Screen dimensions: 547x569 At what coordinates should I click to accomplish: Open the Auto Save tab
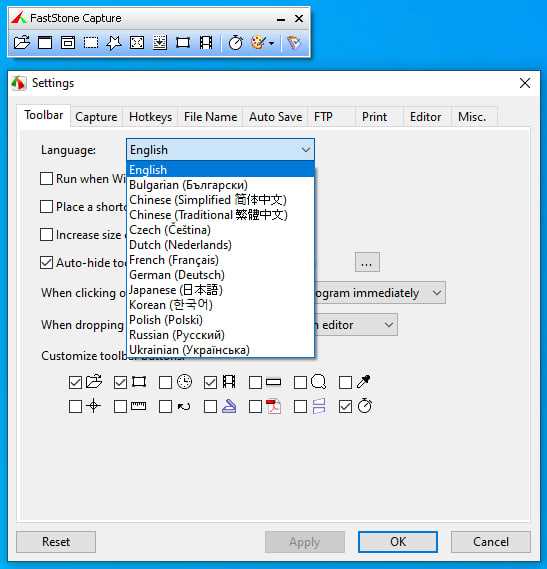pyautogui.click(x=275, y=117)
